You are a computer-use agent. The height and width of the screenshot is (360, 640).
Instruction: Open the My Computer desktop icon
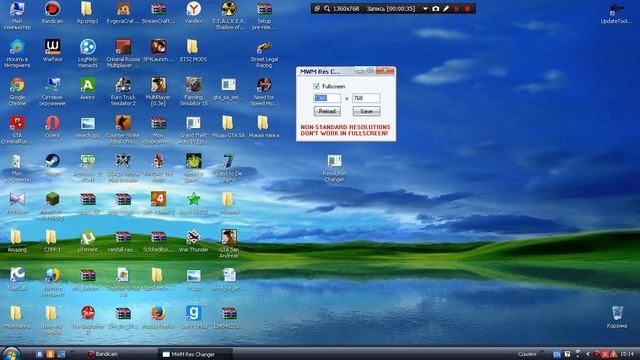point(17,16)
